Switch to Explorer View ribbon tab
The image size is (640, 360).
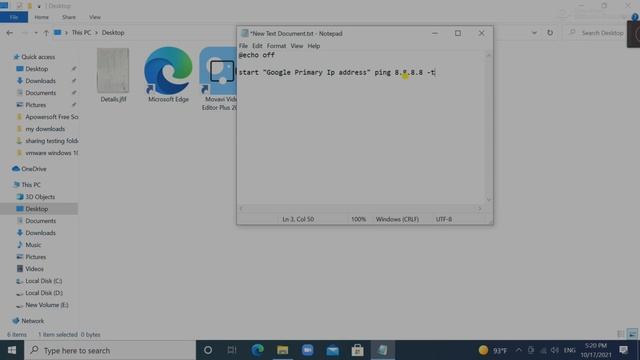coord(95,17)
